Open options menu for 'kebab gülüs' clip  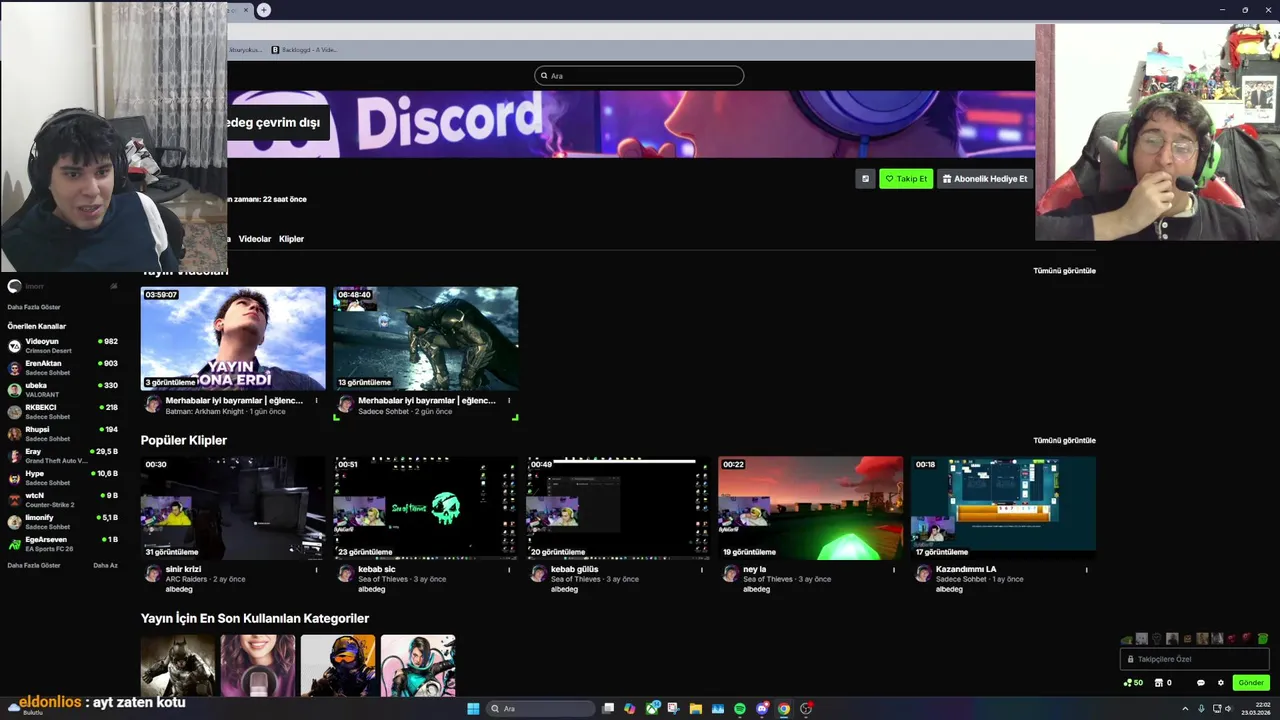pos(702,570)
